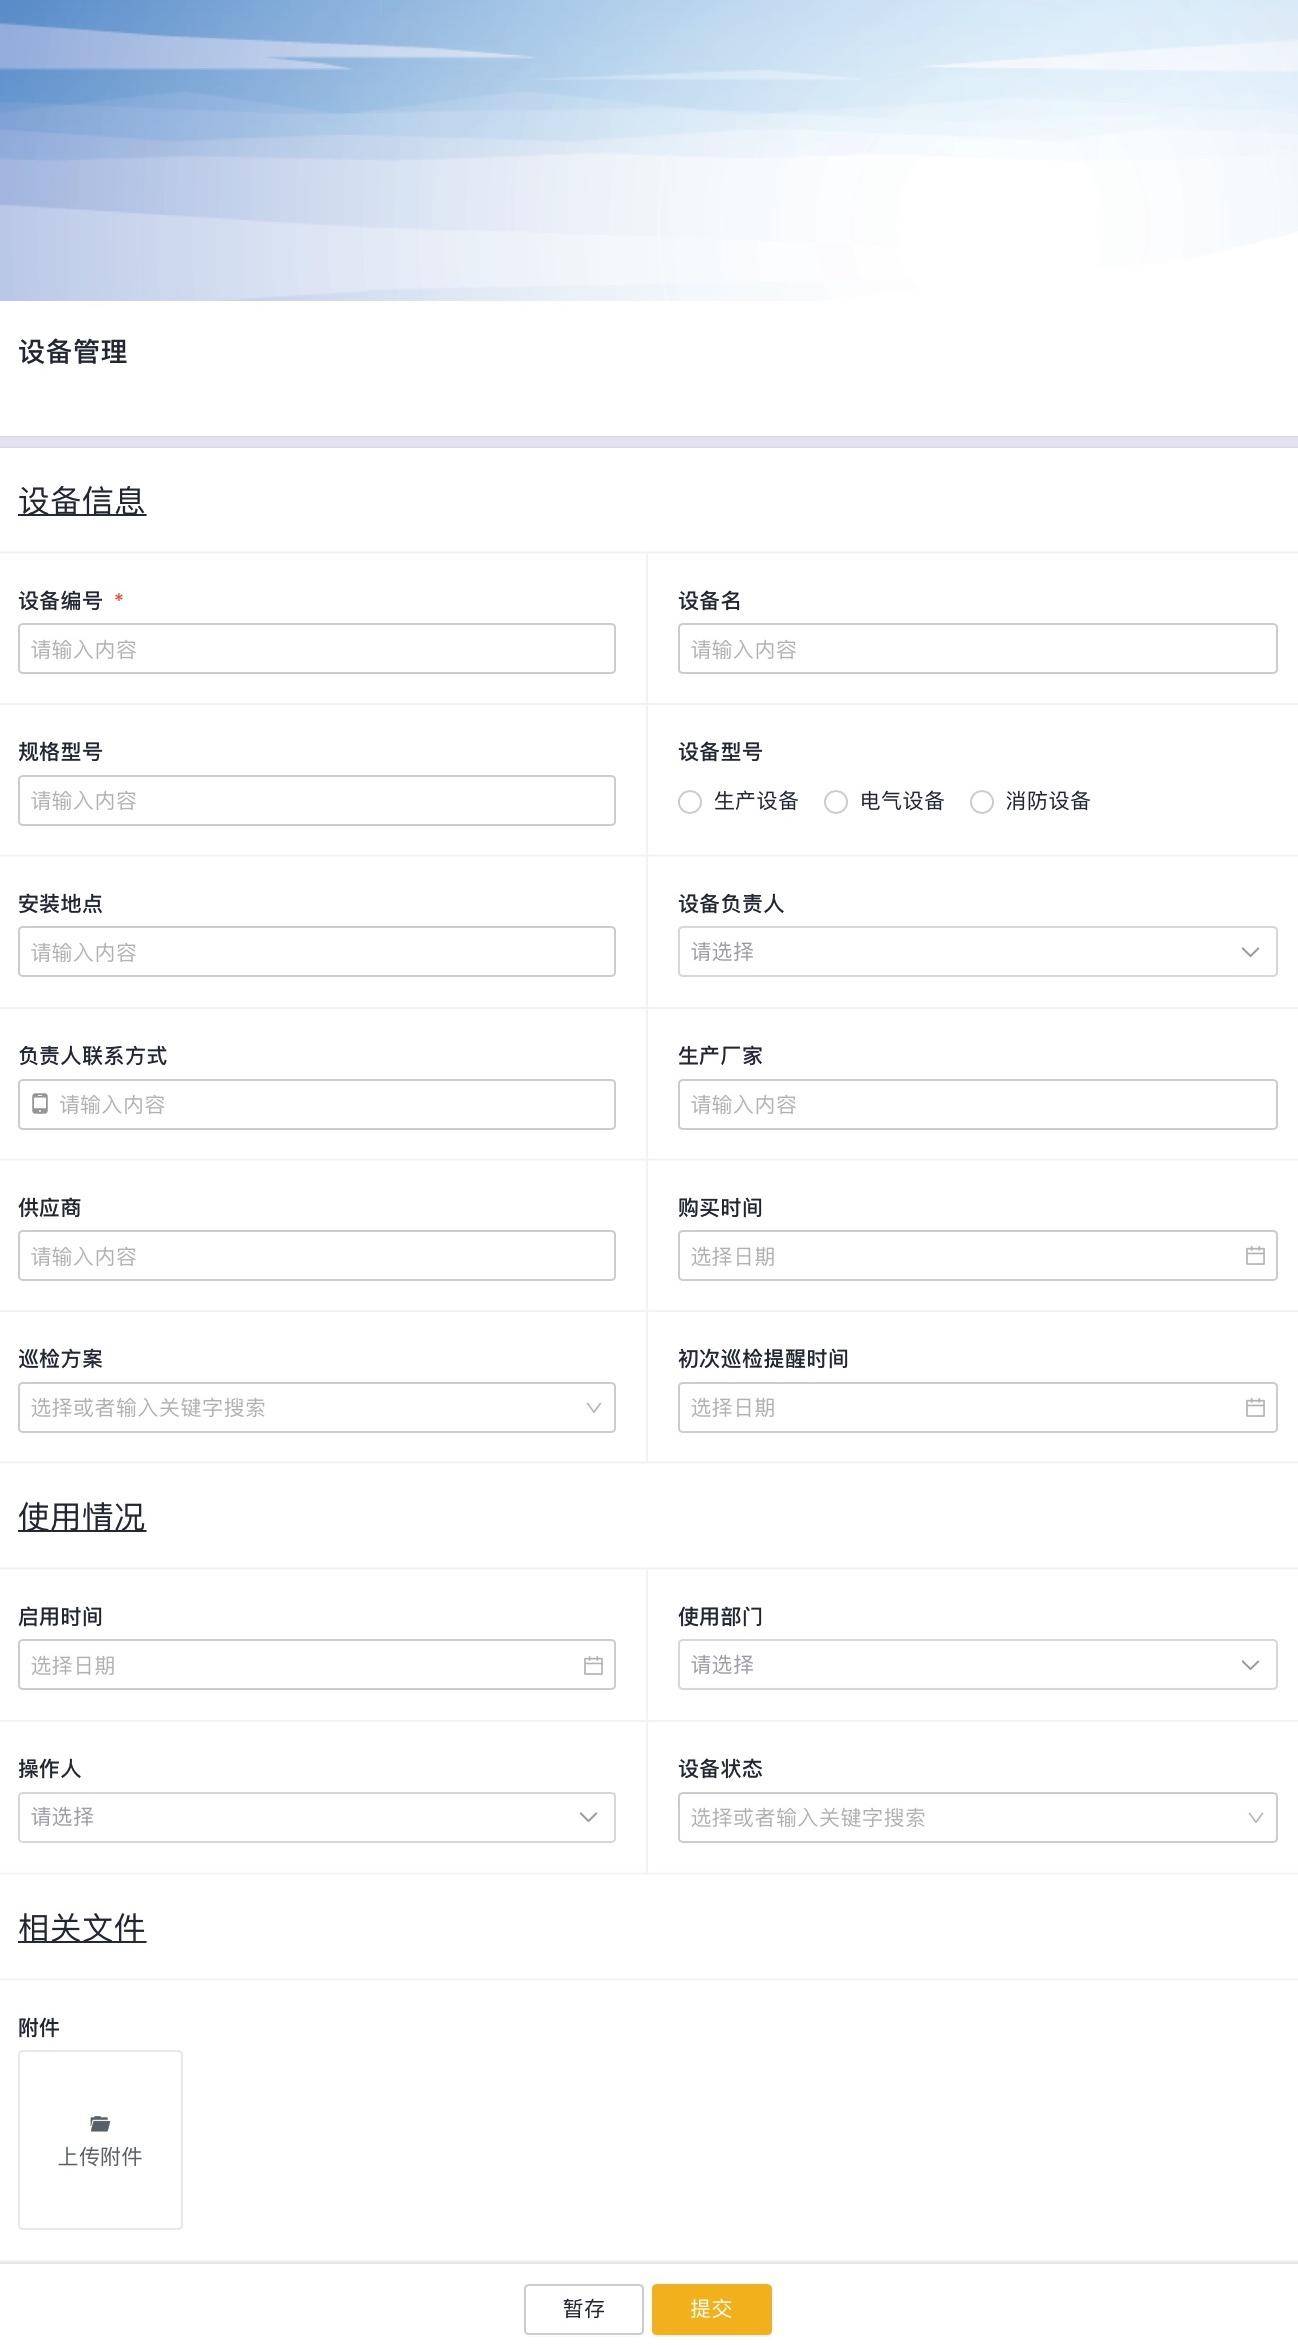
Task: Open the 购买时间 date picker field
Action: click(x=977, y=1255)
